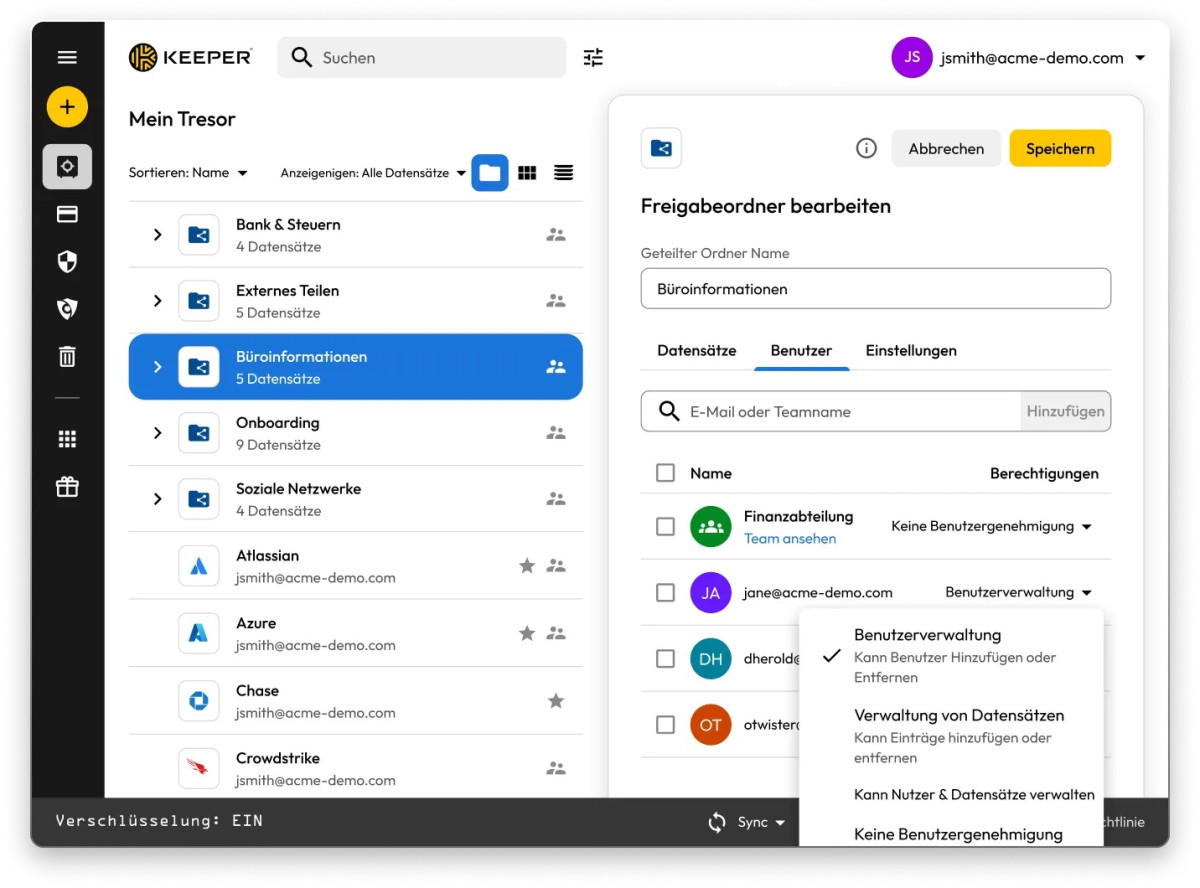The height and width of the screenshot is (888, 1200).
Task: Click the gift icon in sidebar
Action: pyautogui.click(x=67, y=487)
